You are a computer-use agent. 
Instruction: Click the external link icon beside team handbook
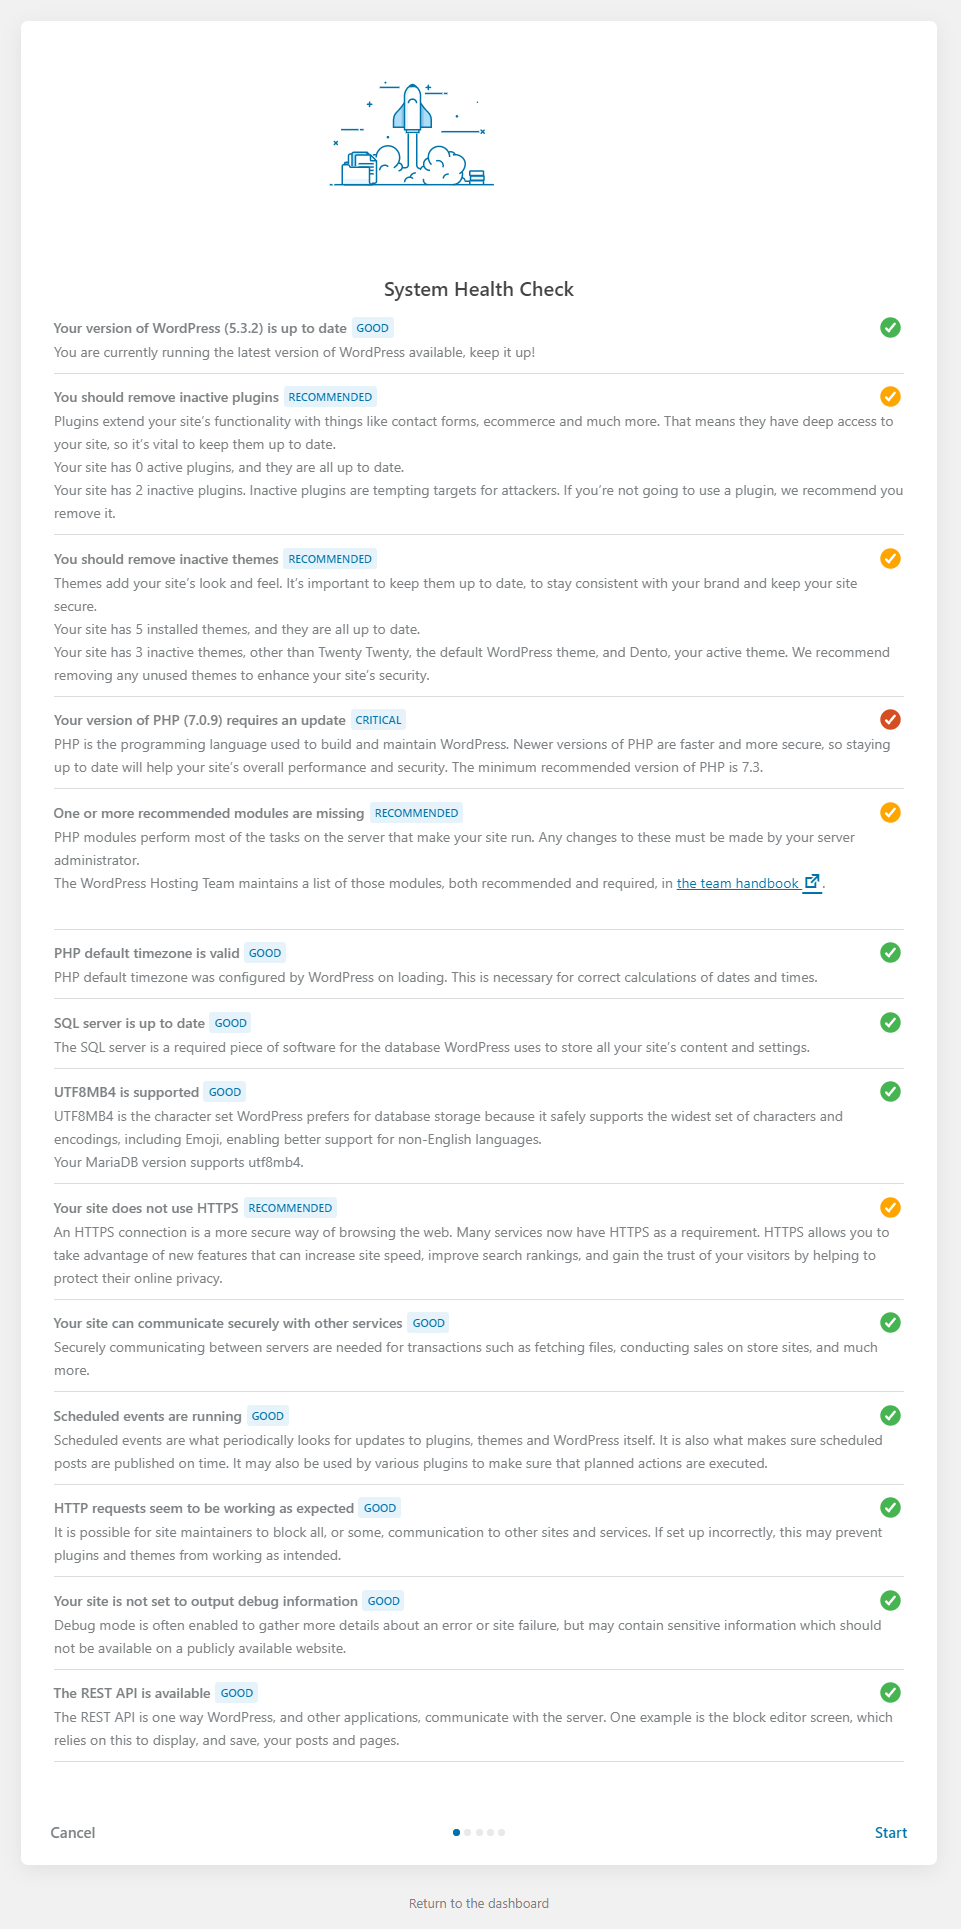(812, 882)
